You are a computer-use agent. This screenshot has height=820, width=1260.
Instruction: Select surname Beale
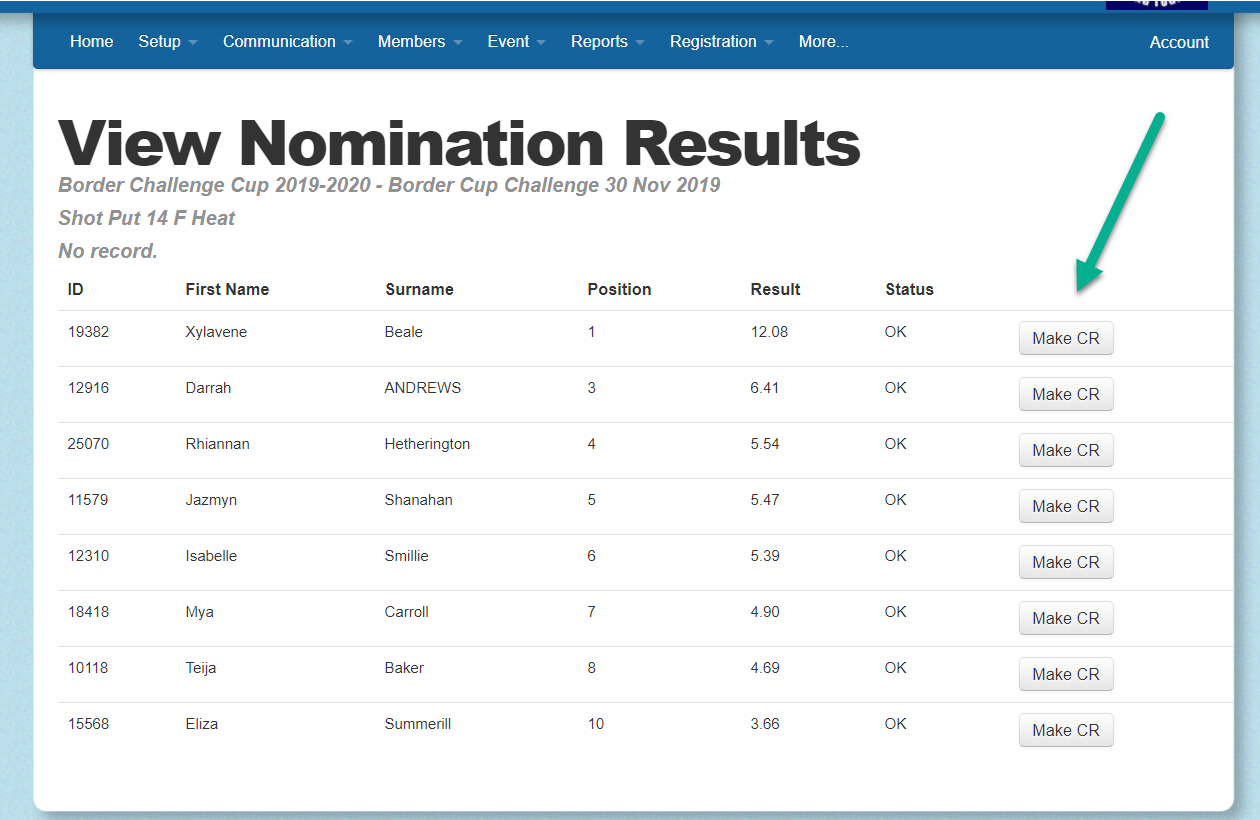403,332
